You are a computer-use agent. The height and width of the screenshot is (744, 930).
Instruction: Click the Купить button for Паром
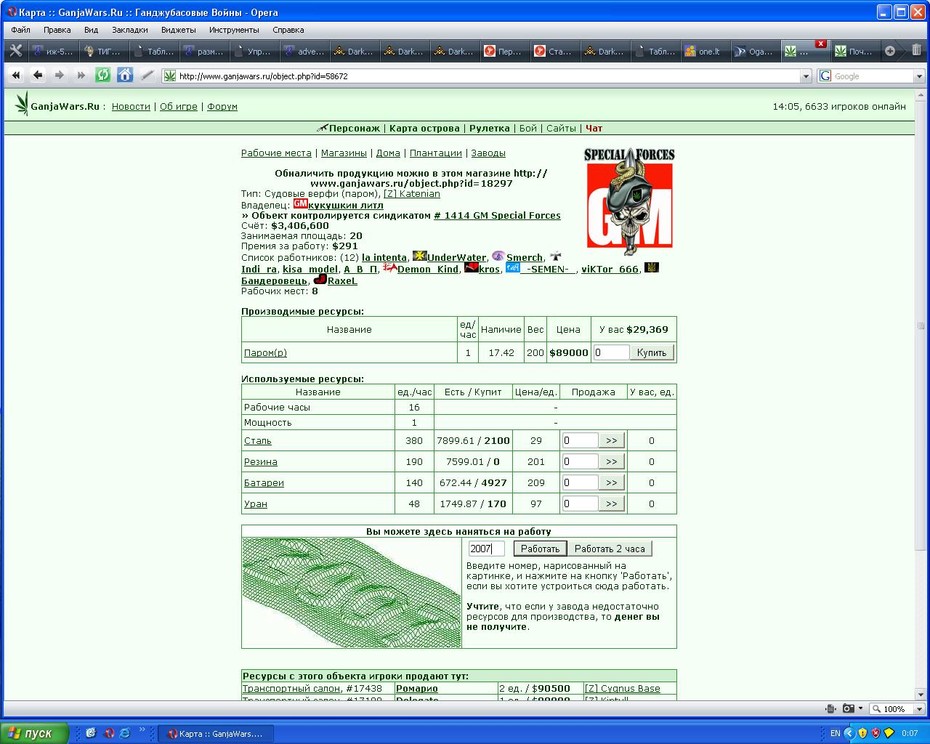[651, 352]
